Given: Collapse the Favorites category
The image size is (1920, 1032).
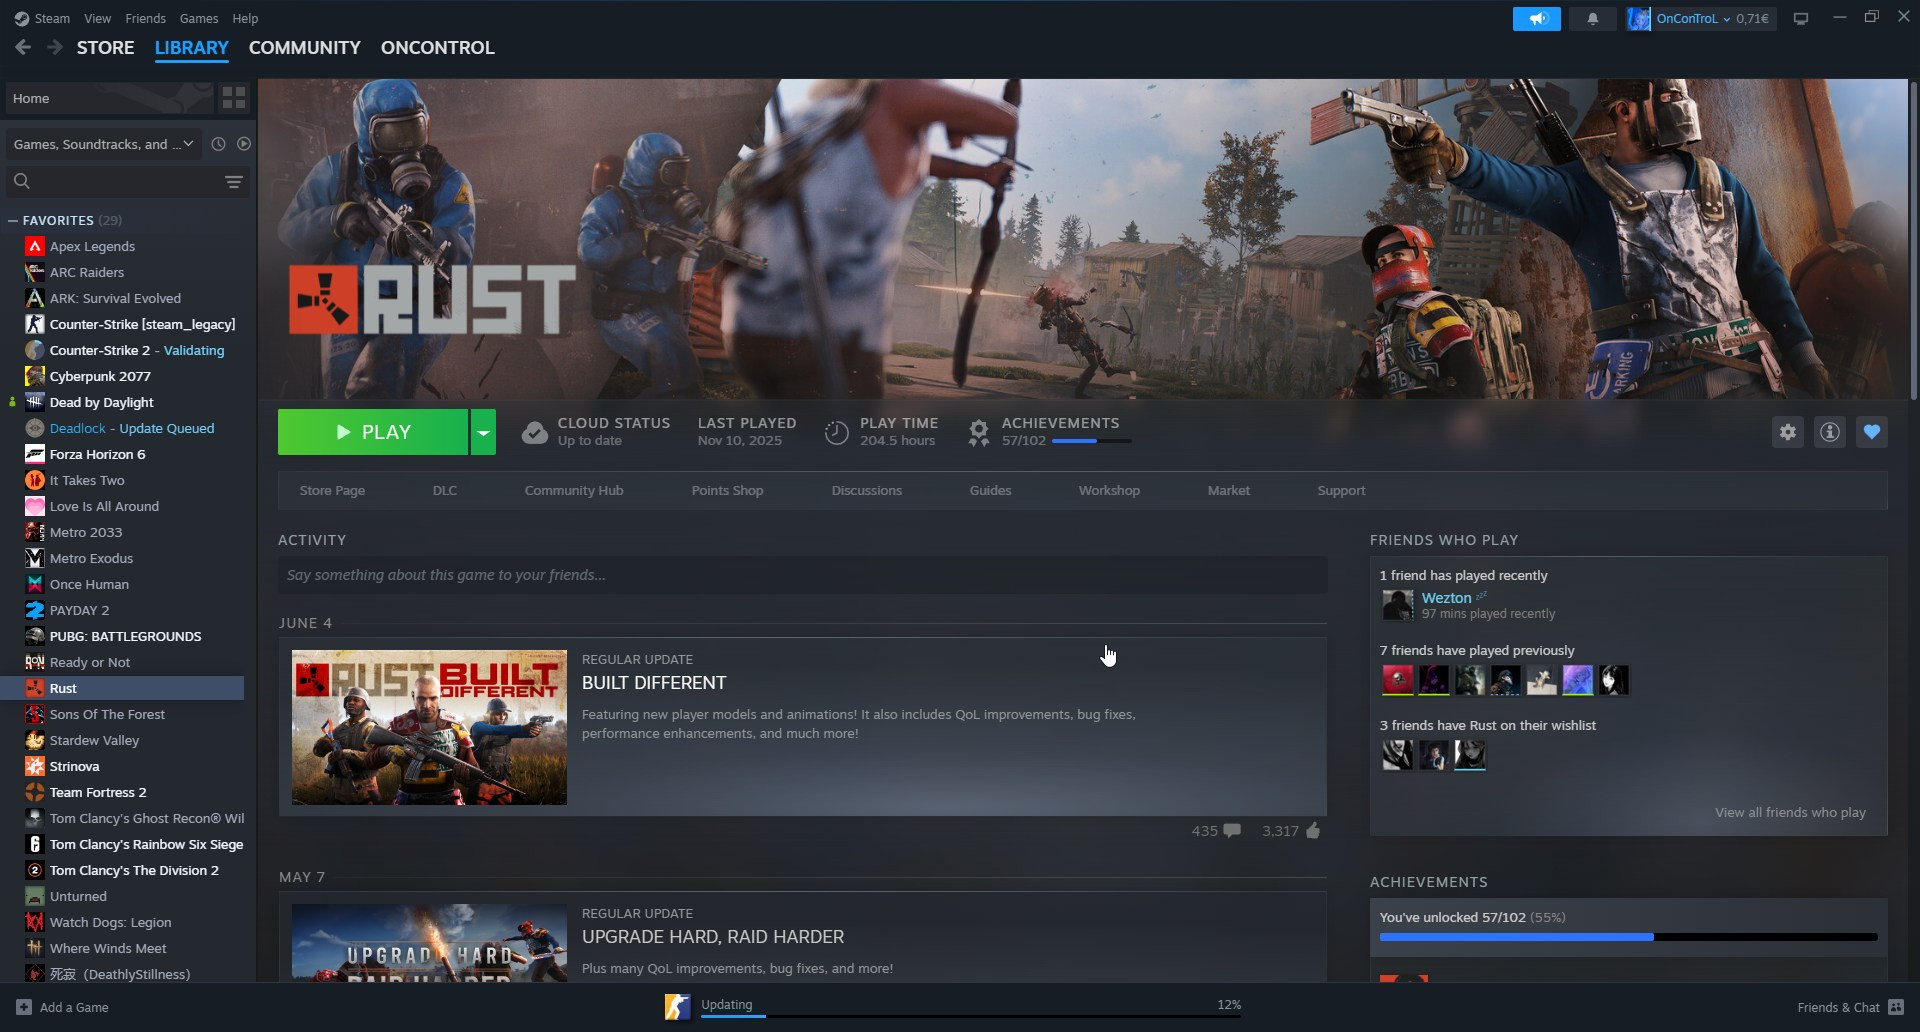Looking at the screenshot, I should point(13,220).
